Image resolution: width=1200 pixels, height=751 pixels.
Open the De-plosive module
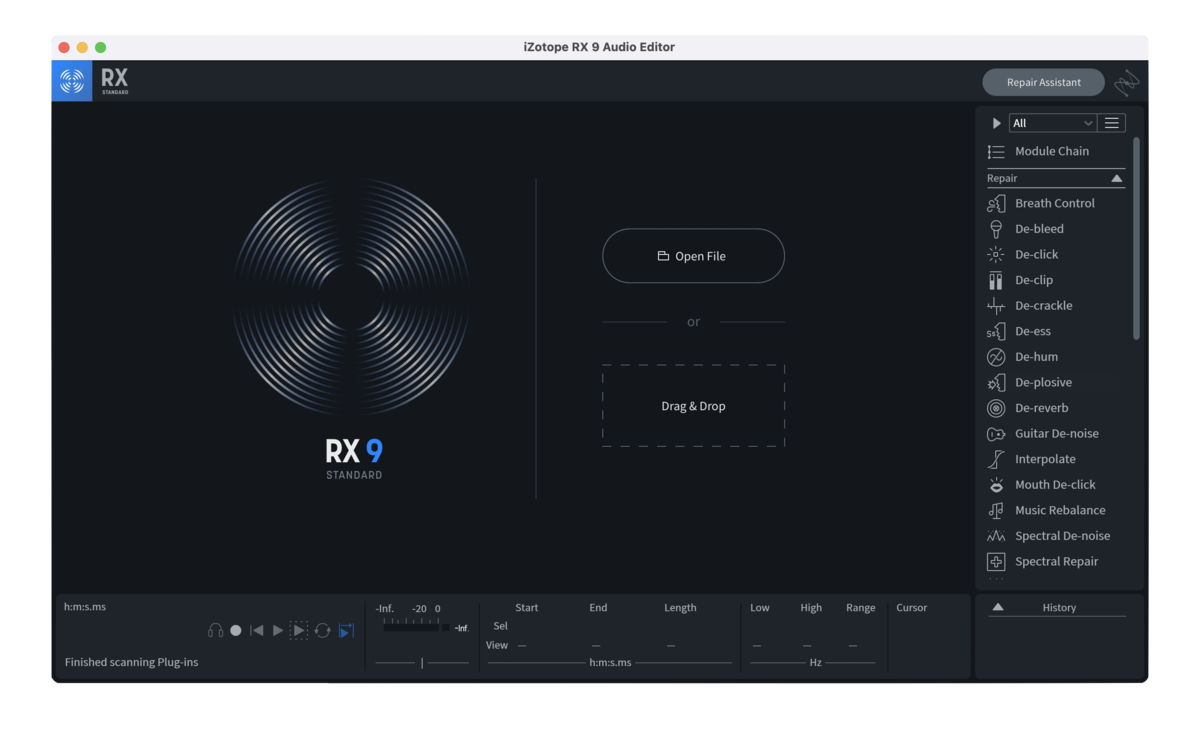click(x=1029, y=382)
